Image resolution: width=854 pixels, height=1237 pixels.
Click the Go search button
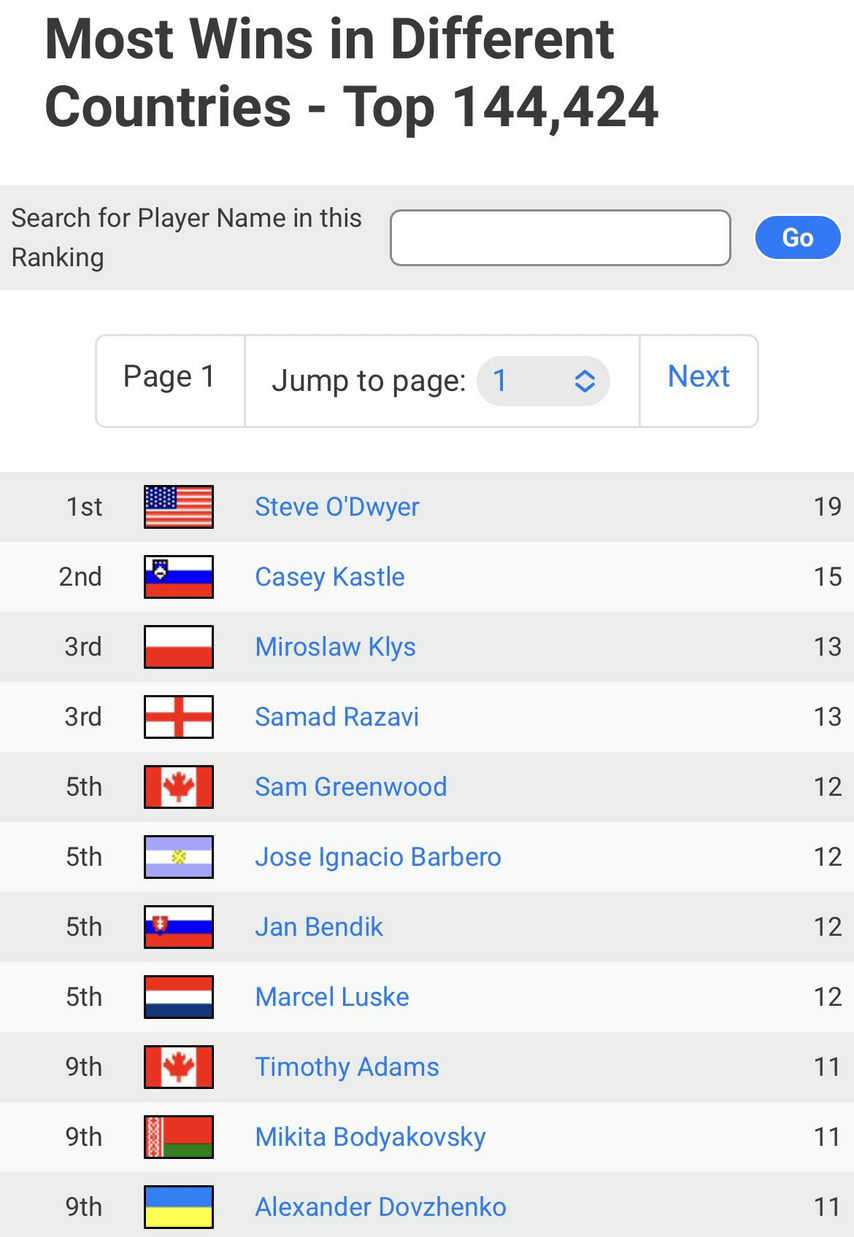coord(797,238)
